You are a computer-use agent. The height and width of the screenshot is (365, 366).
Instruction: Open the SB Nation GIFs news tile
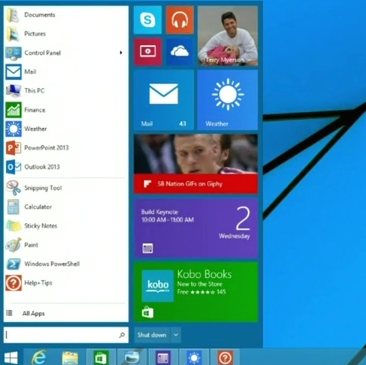[x=196, y=164]
